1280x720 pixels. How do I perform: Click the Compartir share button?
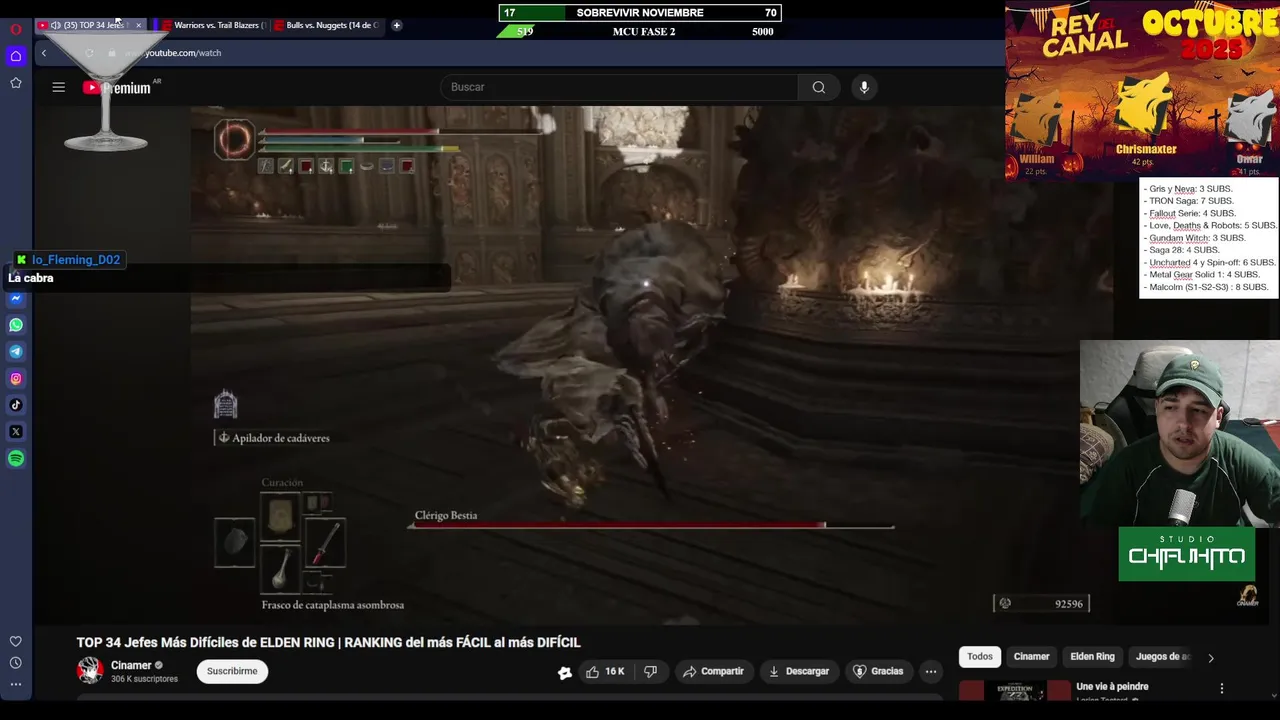pyautogui.click(x=713, y=672)
